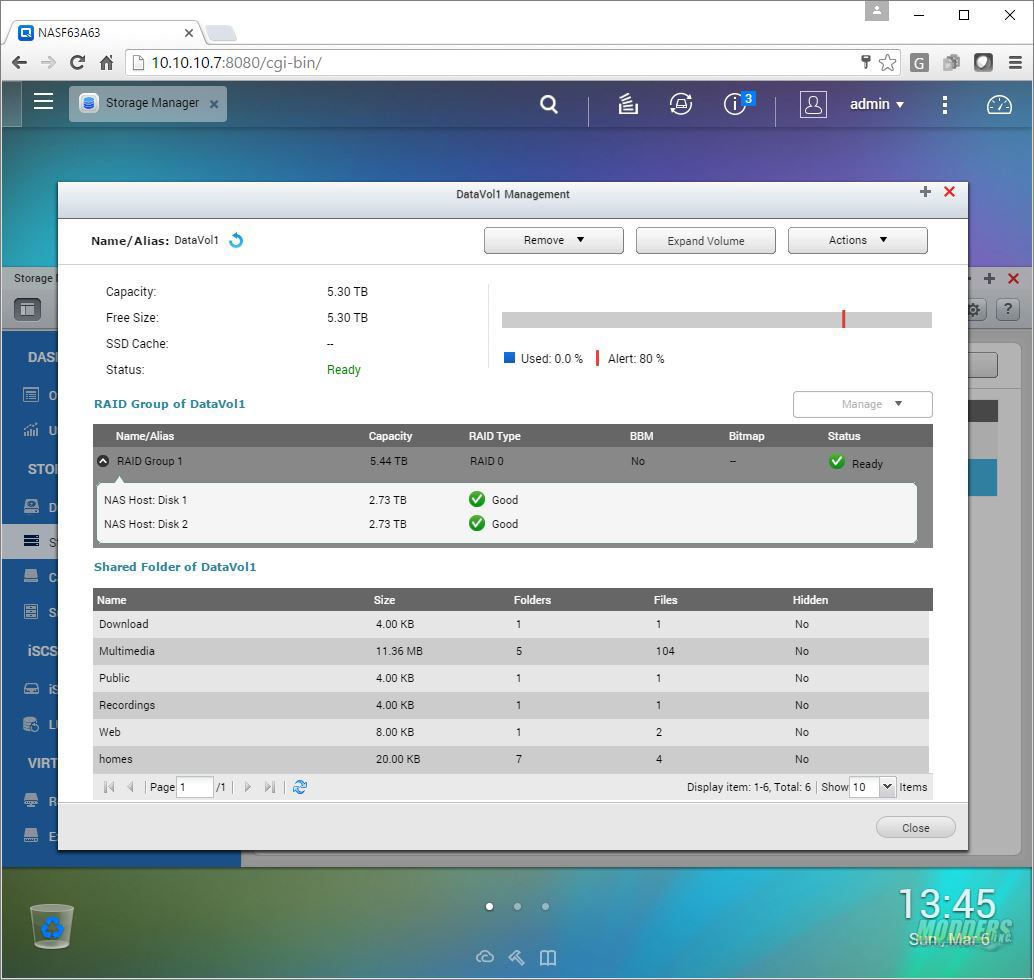Click the Close button in dialog
Screen dimensions: 1034x980
click(x=915, y=828)
